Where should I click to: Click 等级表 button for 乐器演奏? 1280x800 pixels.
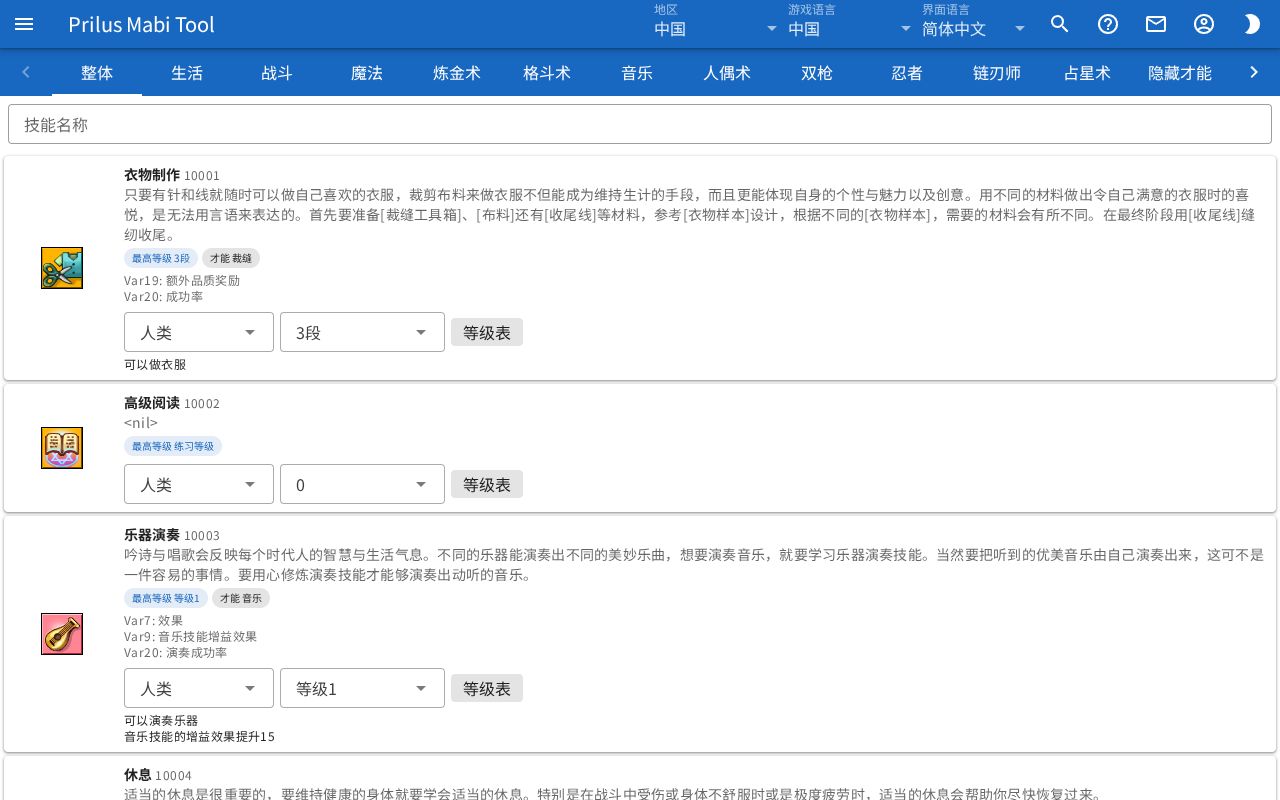(487, 688)
